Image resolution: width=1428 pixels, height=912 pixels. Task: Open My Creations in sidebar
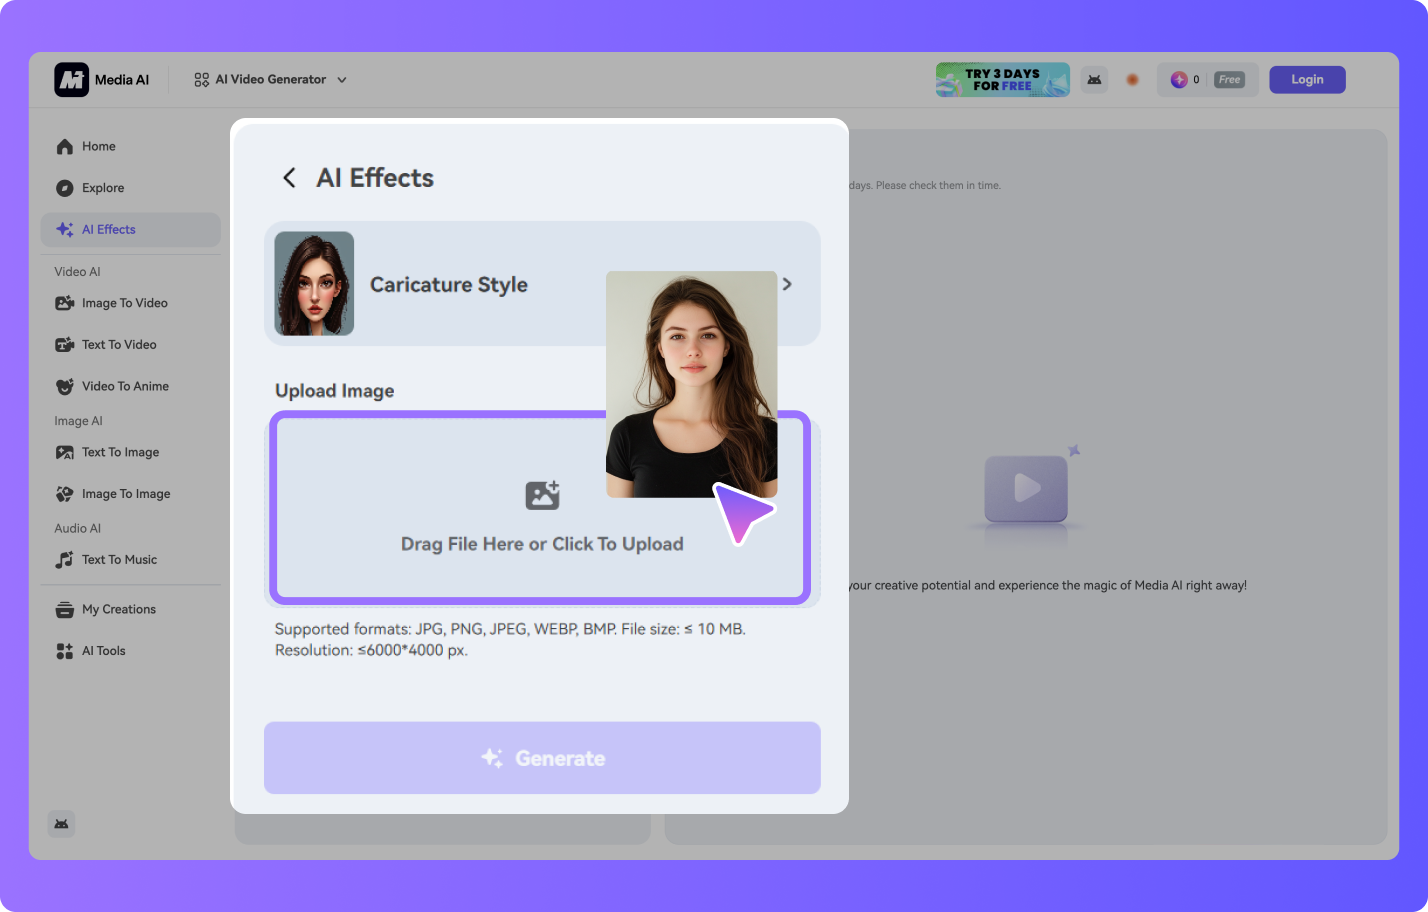pos(118,610)
